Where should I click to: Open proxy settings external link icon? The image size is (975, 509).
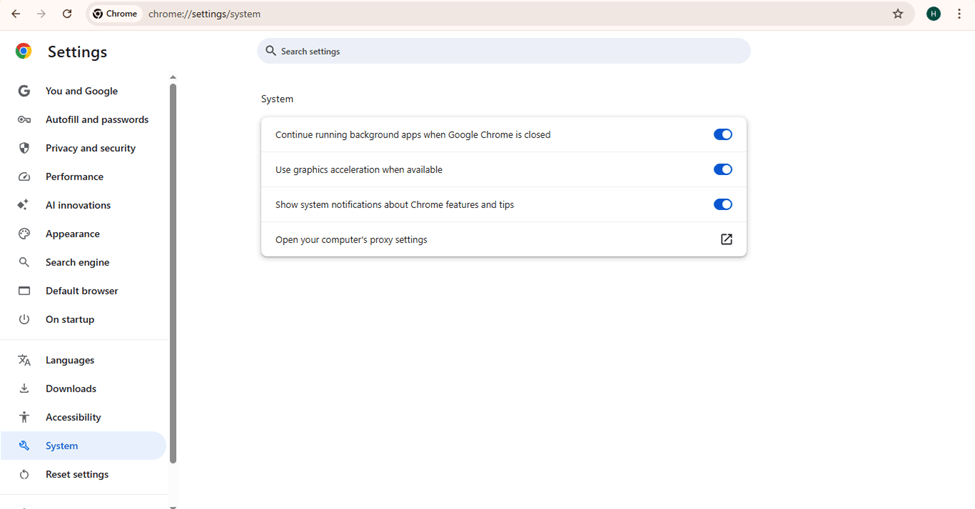coord(726,239)
